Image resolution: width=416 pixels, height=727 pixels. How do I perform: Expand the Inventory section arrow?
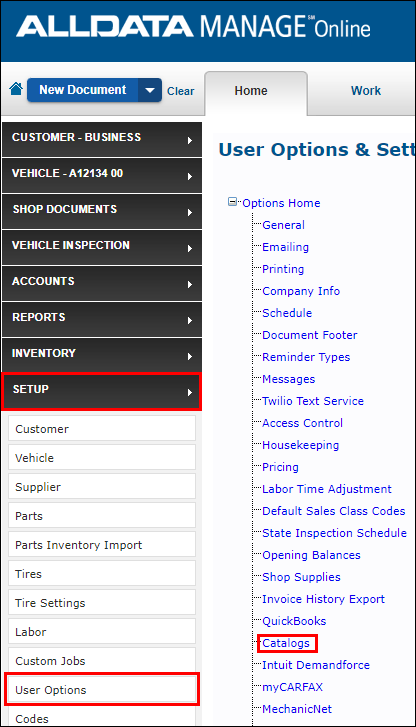coord(190,356)
